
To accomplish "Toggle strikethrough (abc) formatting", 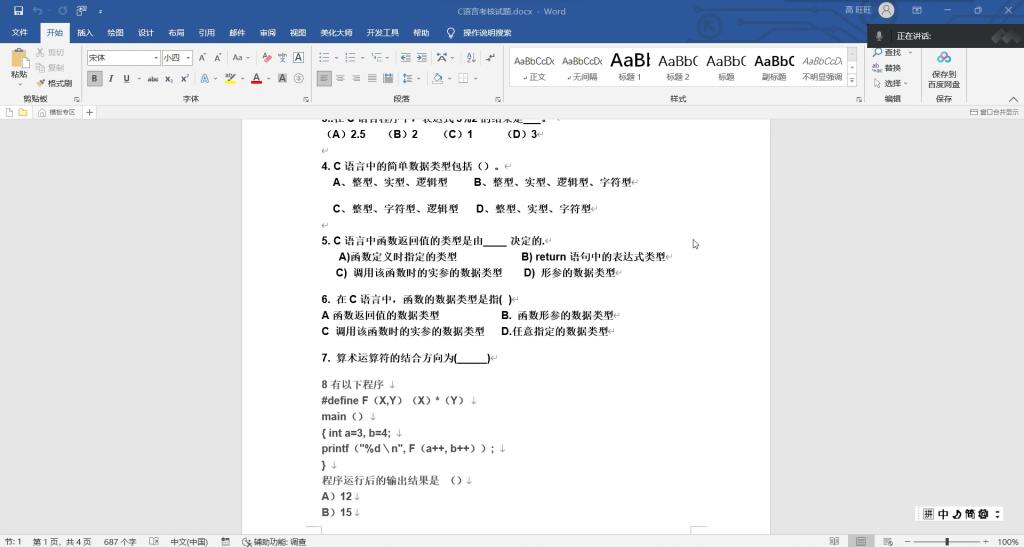I will coord(153,78).
